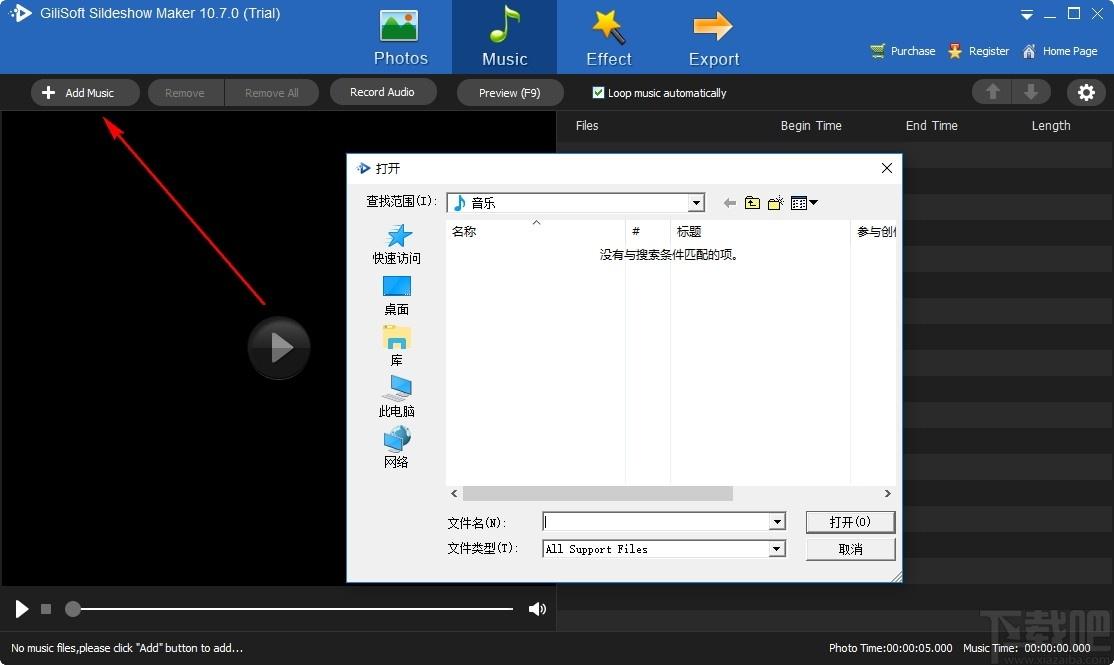Play using bottom playback control
Screen dimensions: 1114x665
pos(21,609)
